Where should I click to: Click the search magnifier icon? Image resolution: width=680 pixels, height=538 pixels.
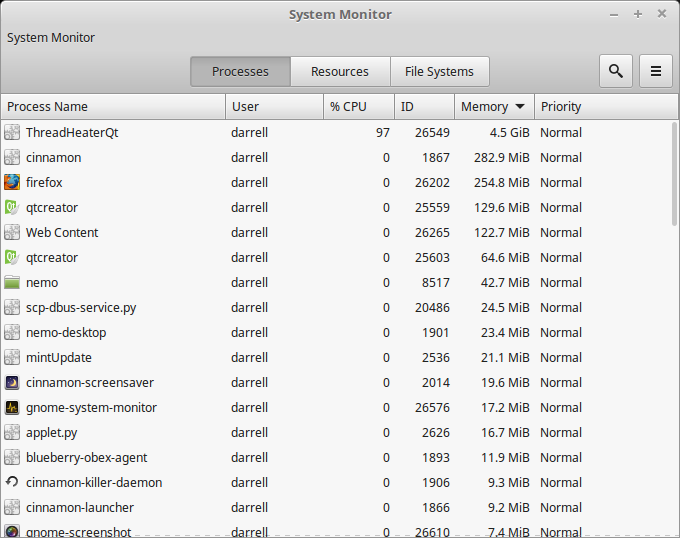click(x=616, y=71)
